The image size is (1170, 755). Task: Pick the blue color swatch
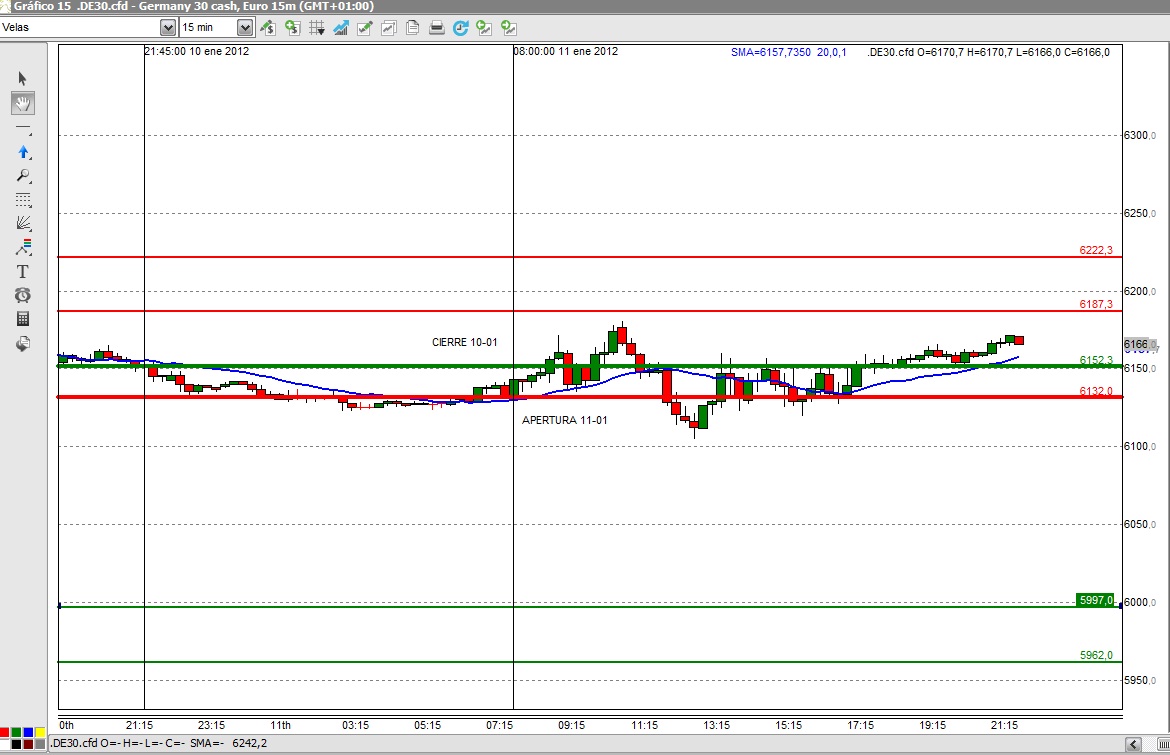pos(28,733)
